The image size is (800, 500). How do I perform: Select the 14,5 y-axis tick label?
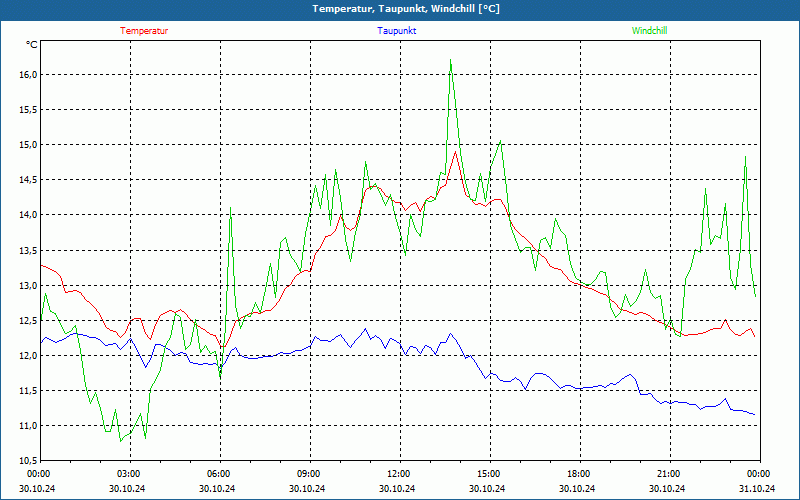pos(28,180)
